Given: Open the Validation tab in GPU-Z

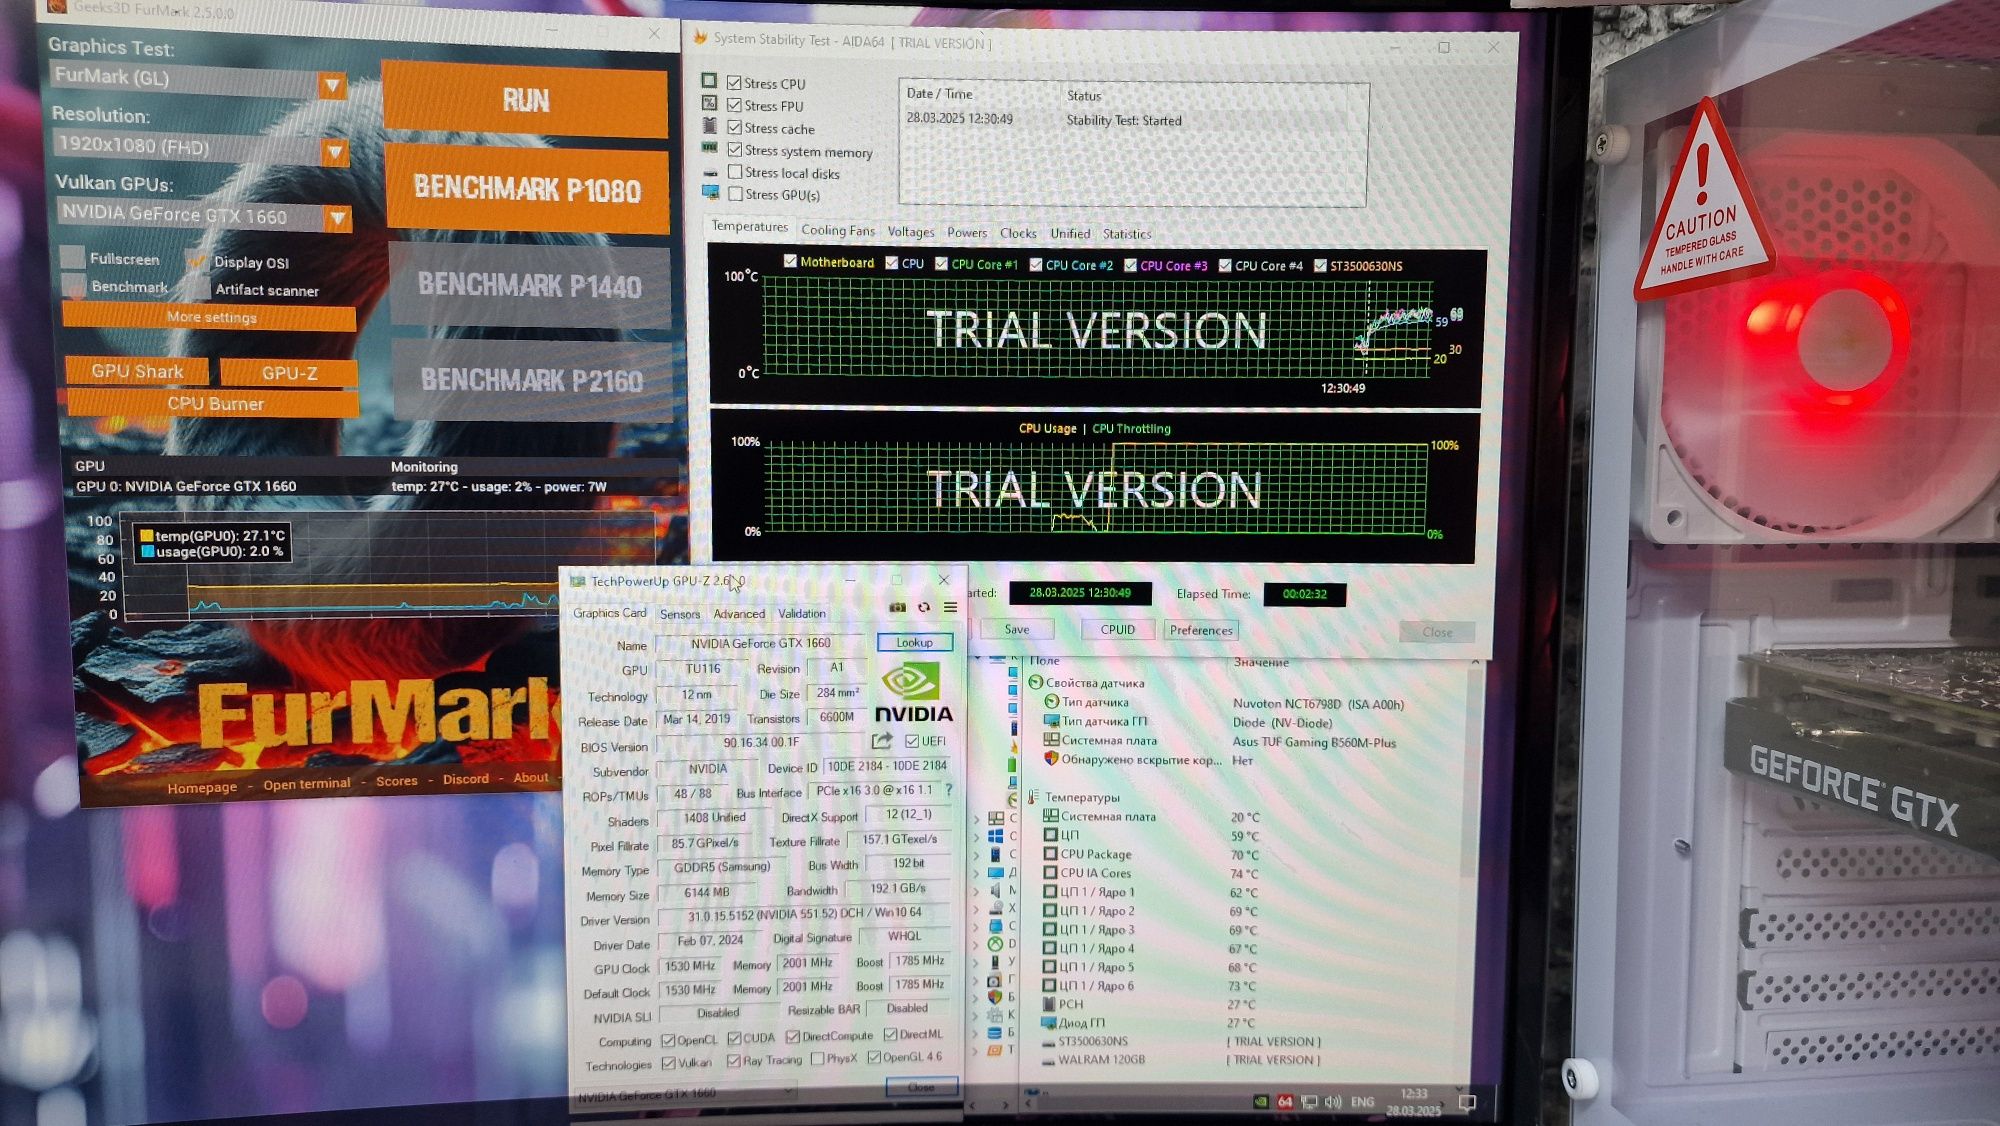Looking at the screenshot, I should tap(802, 614).
